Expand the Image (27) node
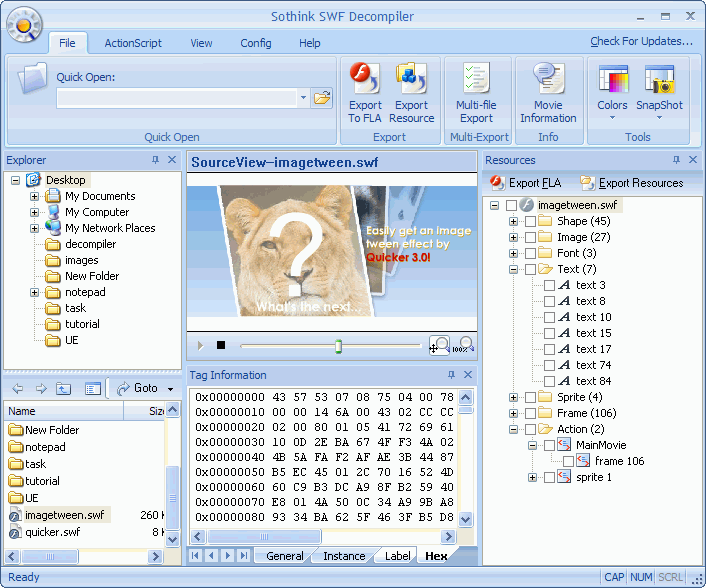 click(513, 237)
